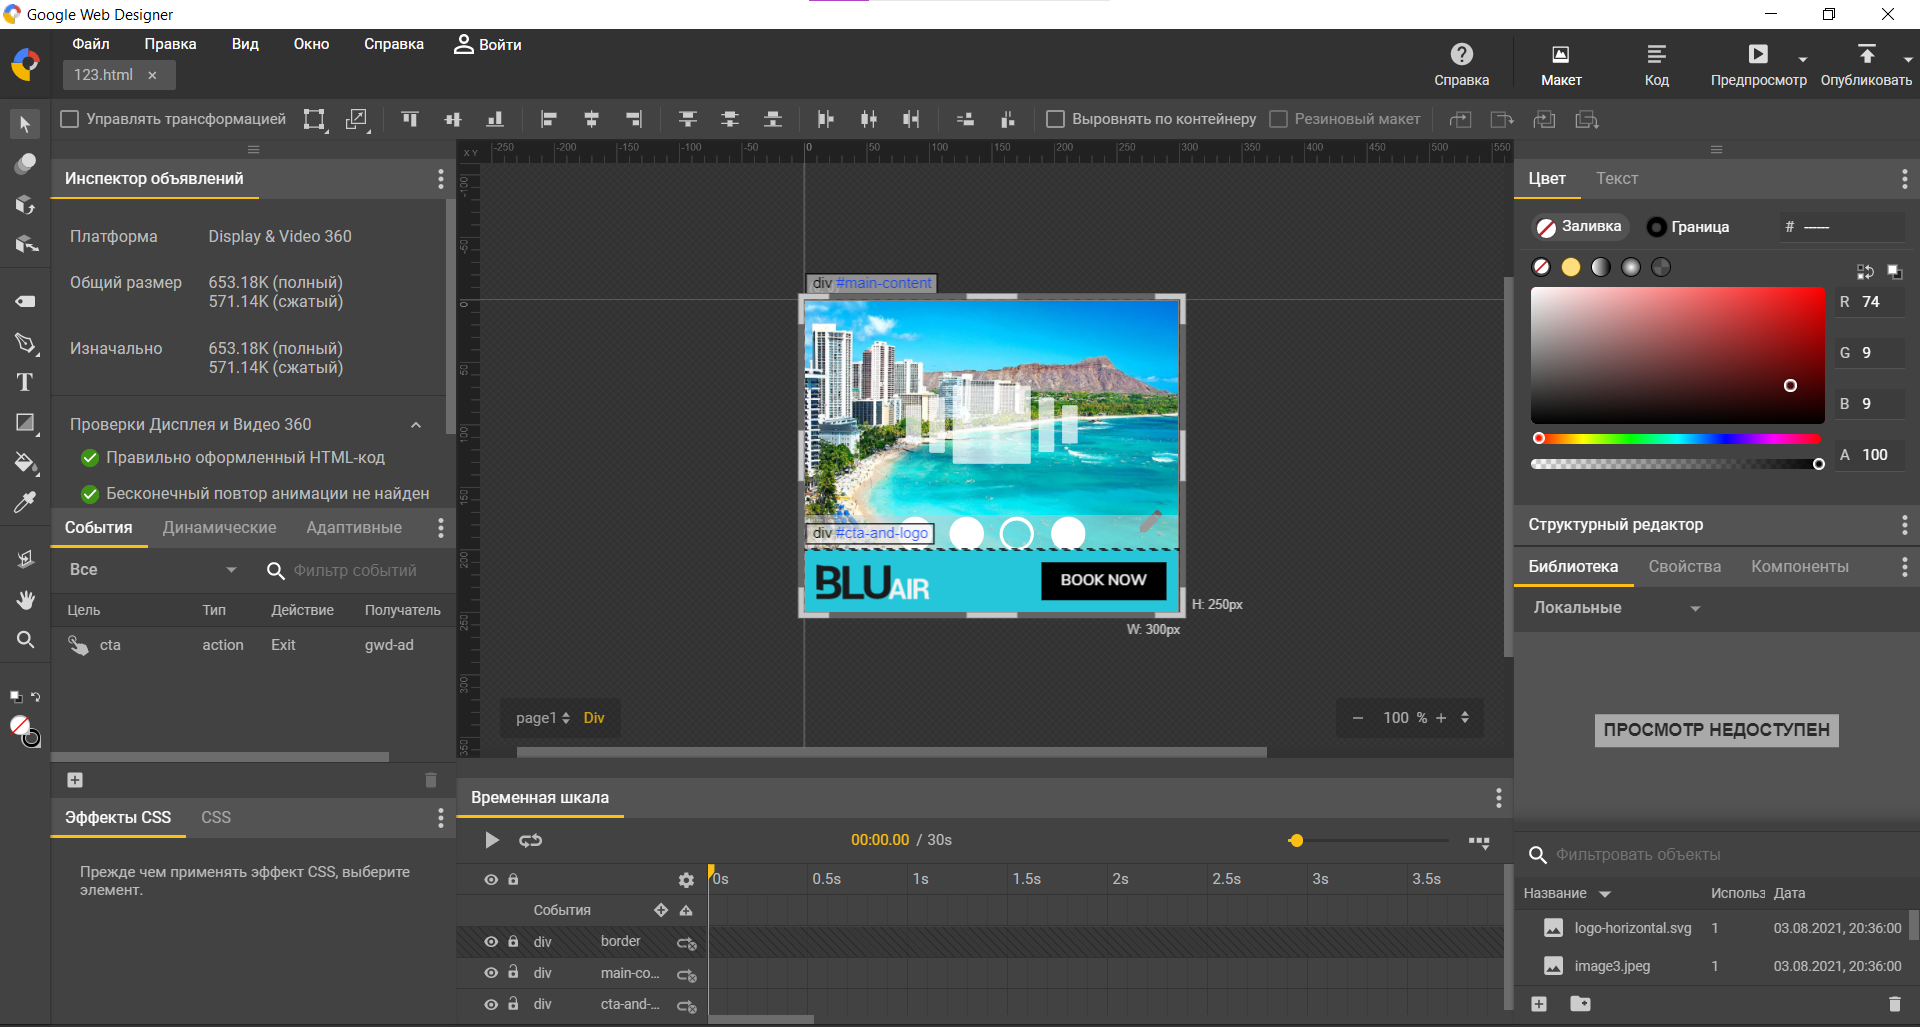Hide the border div layer
This screenshot has width=1920, height=1027.
(491, 942)
